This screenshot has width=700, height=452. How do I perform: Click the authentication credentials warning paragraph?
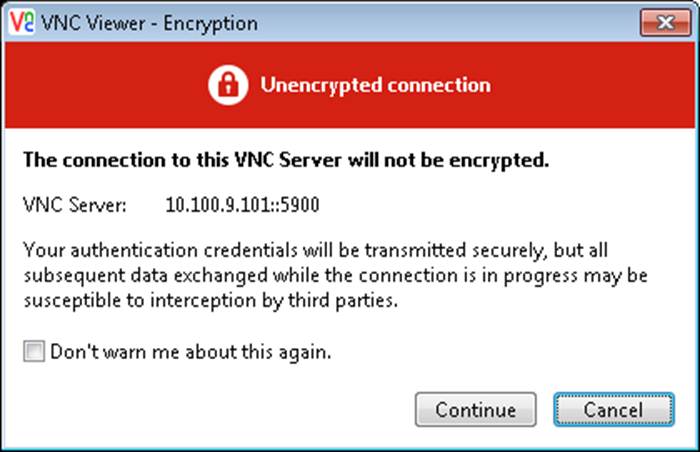click(x=335, y=275)
